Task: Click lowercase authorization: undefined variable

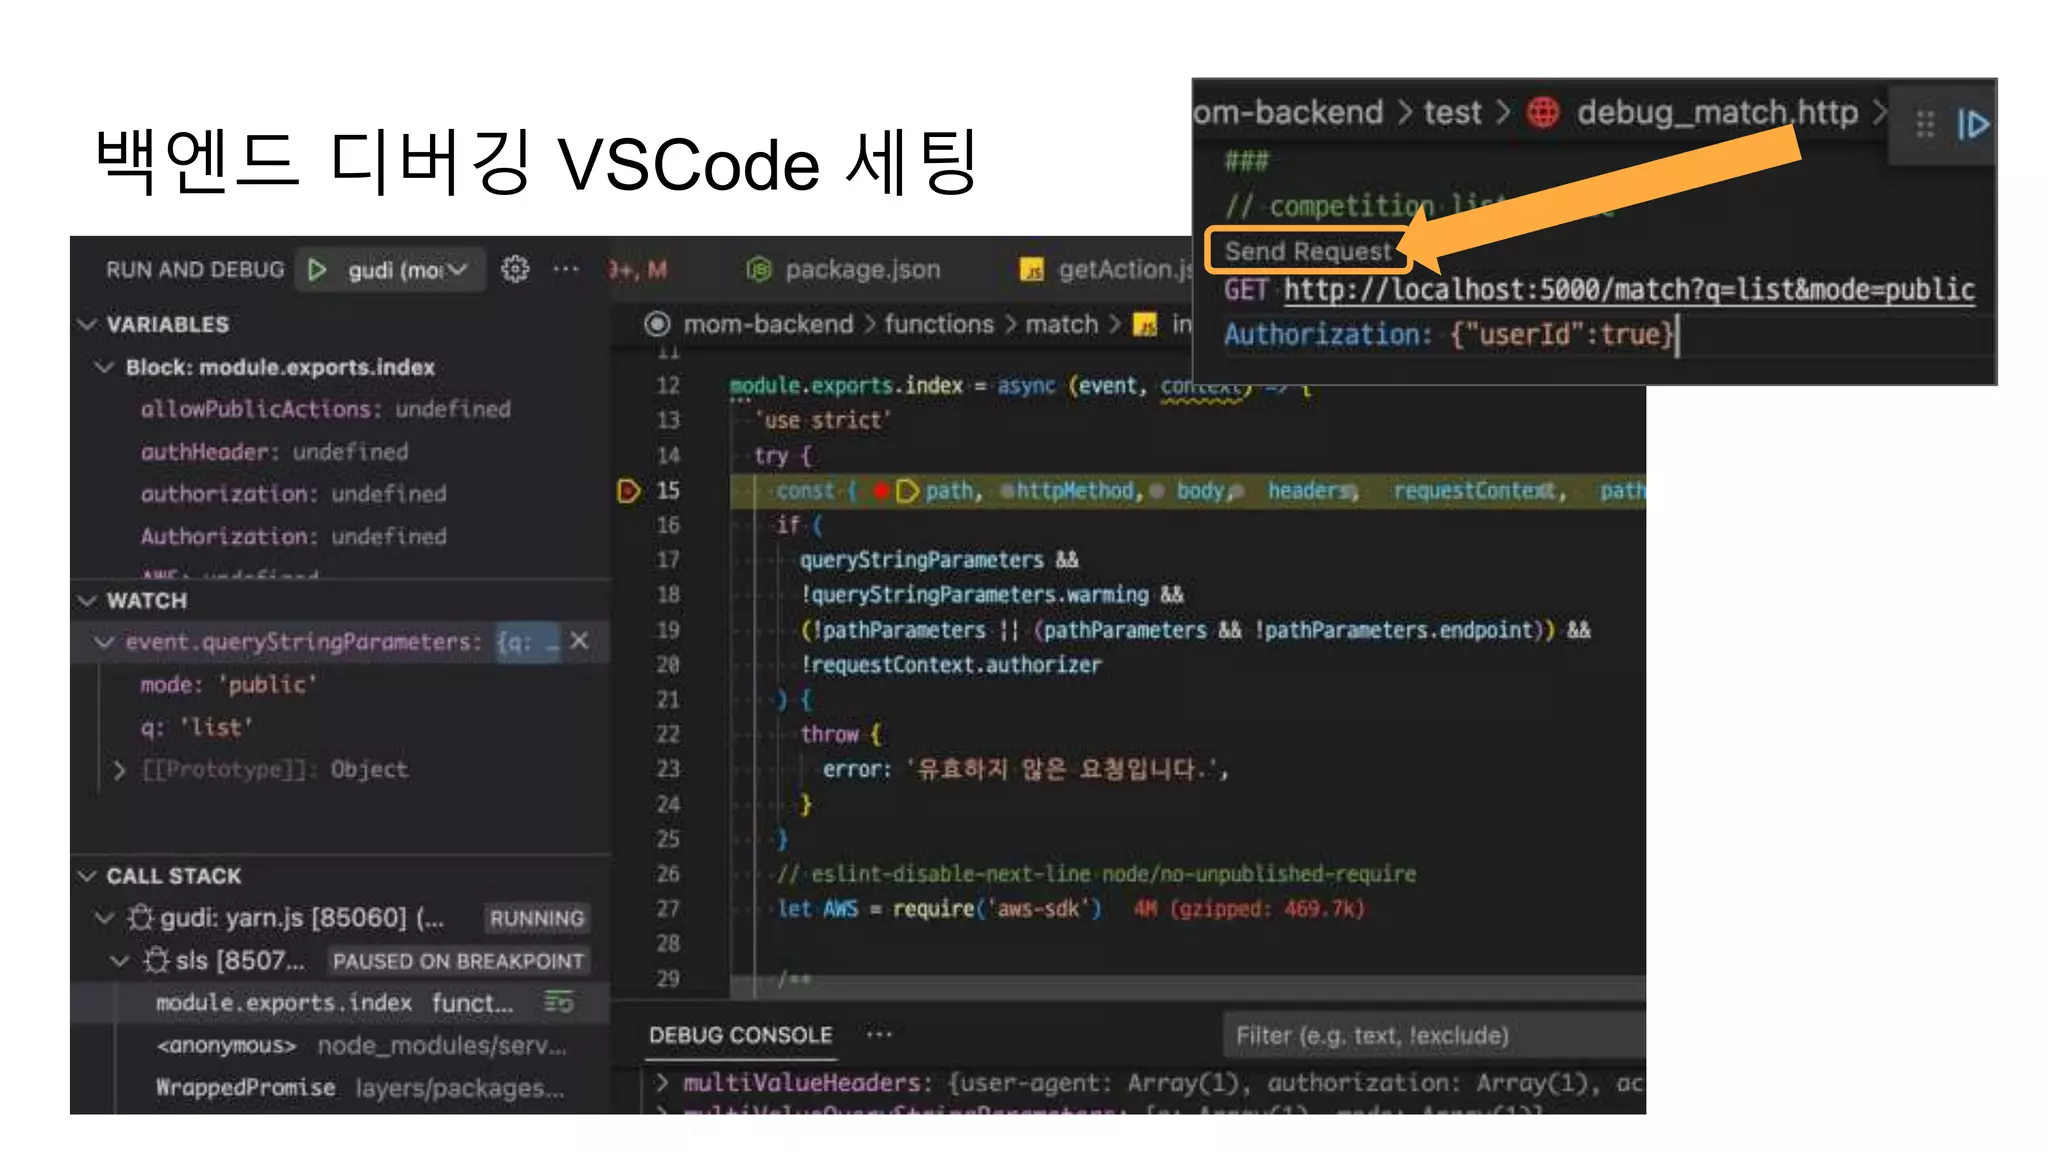Action: click(x=293, y=494)
